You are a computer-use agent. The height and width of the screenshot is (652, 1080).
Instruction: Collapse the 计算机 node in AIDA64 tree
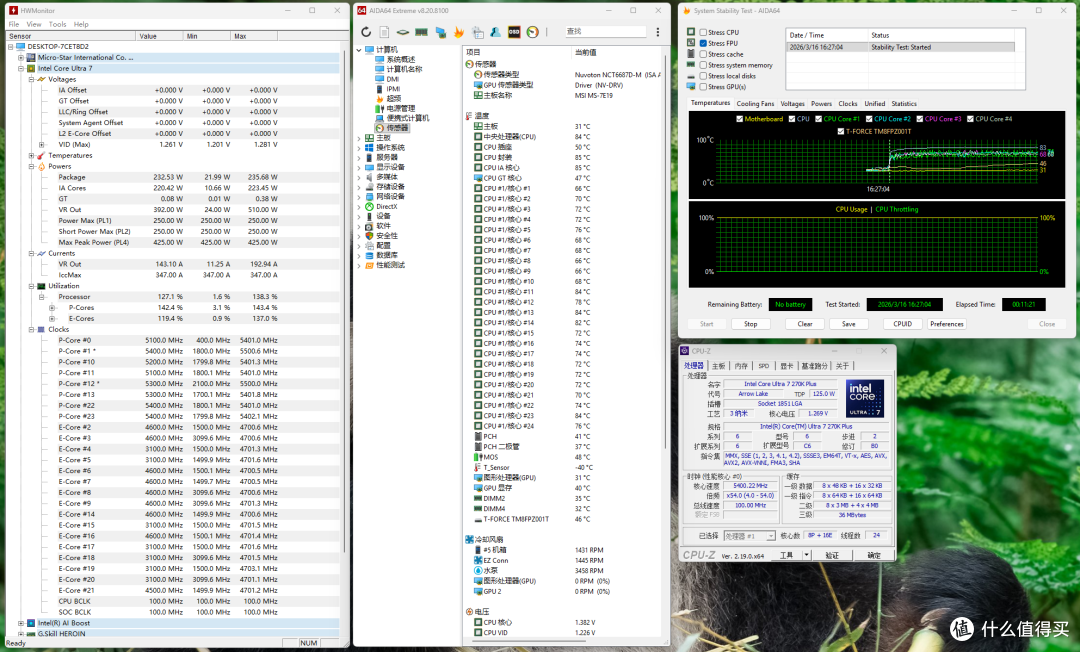[359, 50]
